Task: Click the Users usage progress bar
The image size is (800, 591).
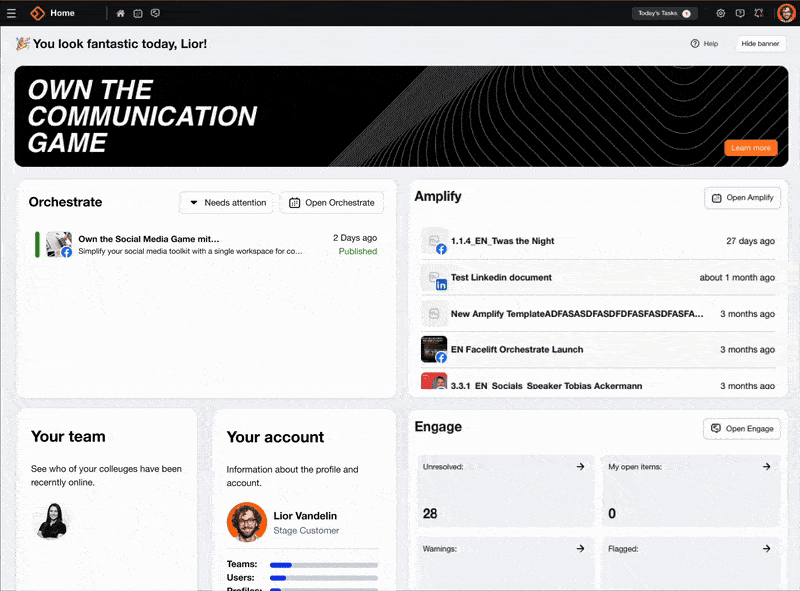Action: pyautogui.click(x=324, y=578)
